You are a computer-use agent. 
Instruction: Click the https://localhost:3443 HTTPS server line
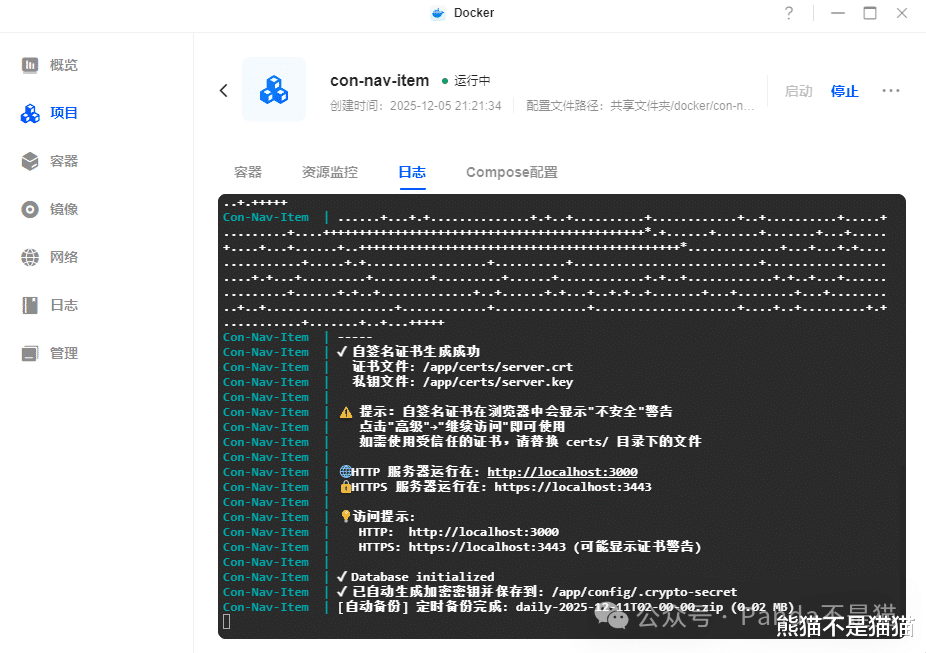tap(495, 487)
